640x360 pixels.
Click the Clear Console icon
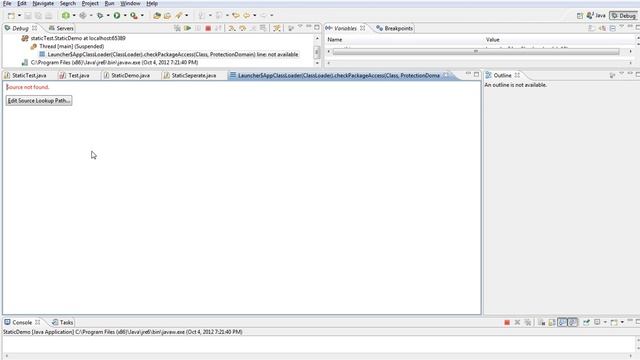pos(542,322)
